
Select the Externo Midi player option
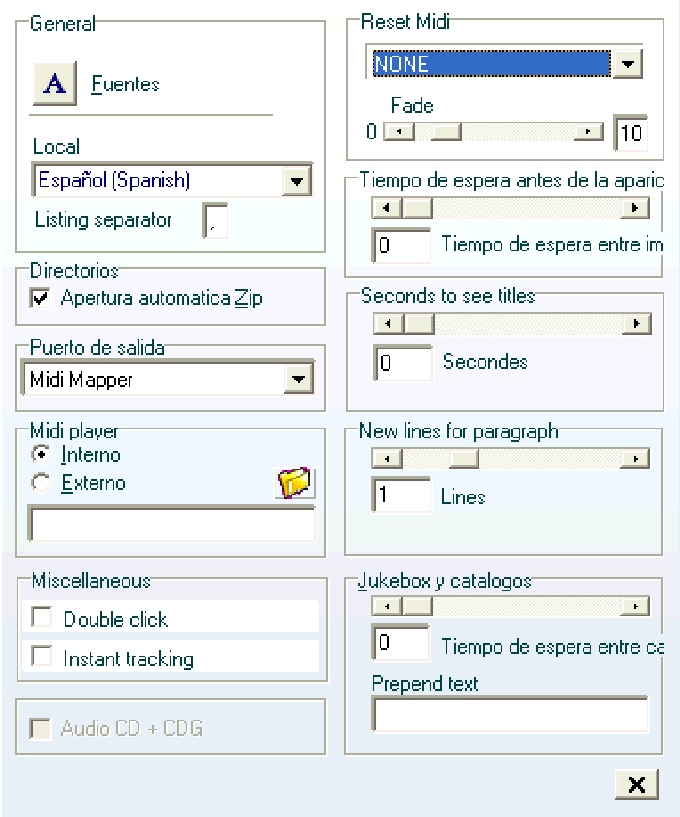tap(41, 482)
